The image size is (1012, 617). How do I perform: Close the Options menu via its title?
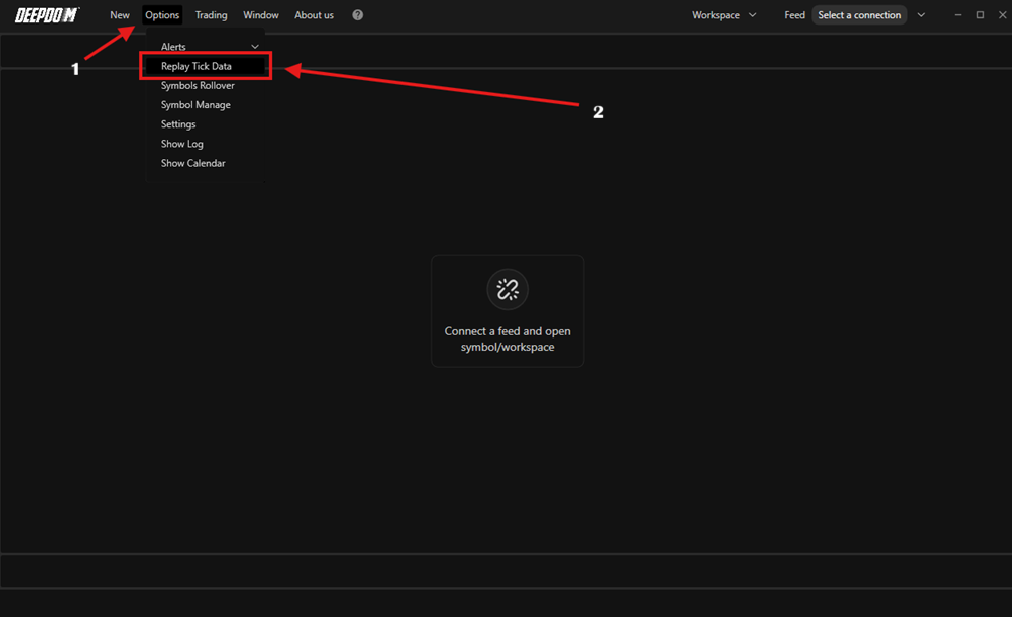tap(162, 15)
